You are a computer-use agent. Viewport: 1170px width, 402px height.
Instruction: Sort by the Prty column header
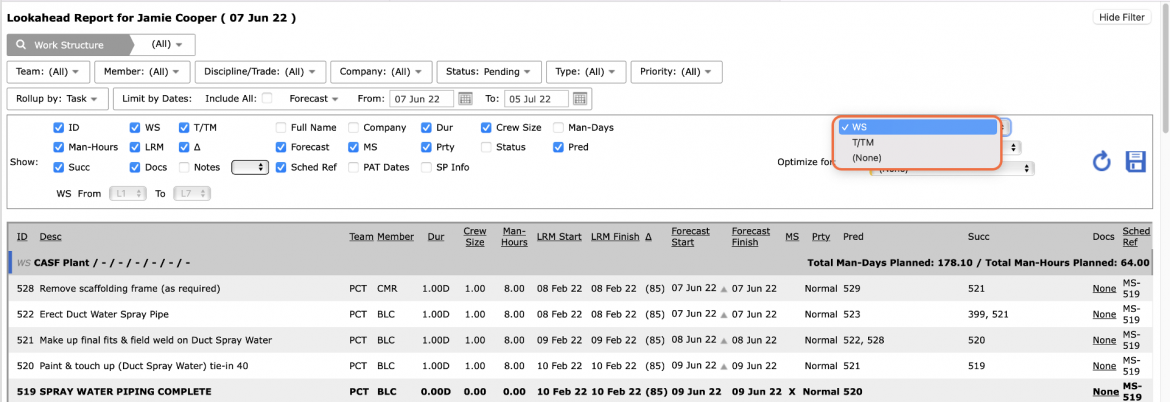[821, 236]
